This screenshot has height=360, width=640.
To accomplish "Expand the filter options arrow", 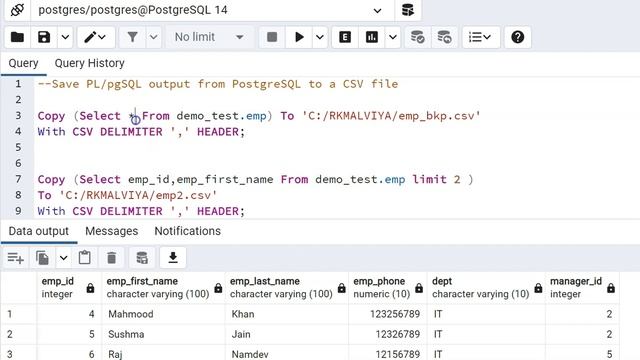I will (153, 37).
